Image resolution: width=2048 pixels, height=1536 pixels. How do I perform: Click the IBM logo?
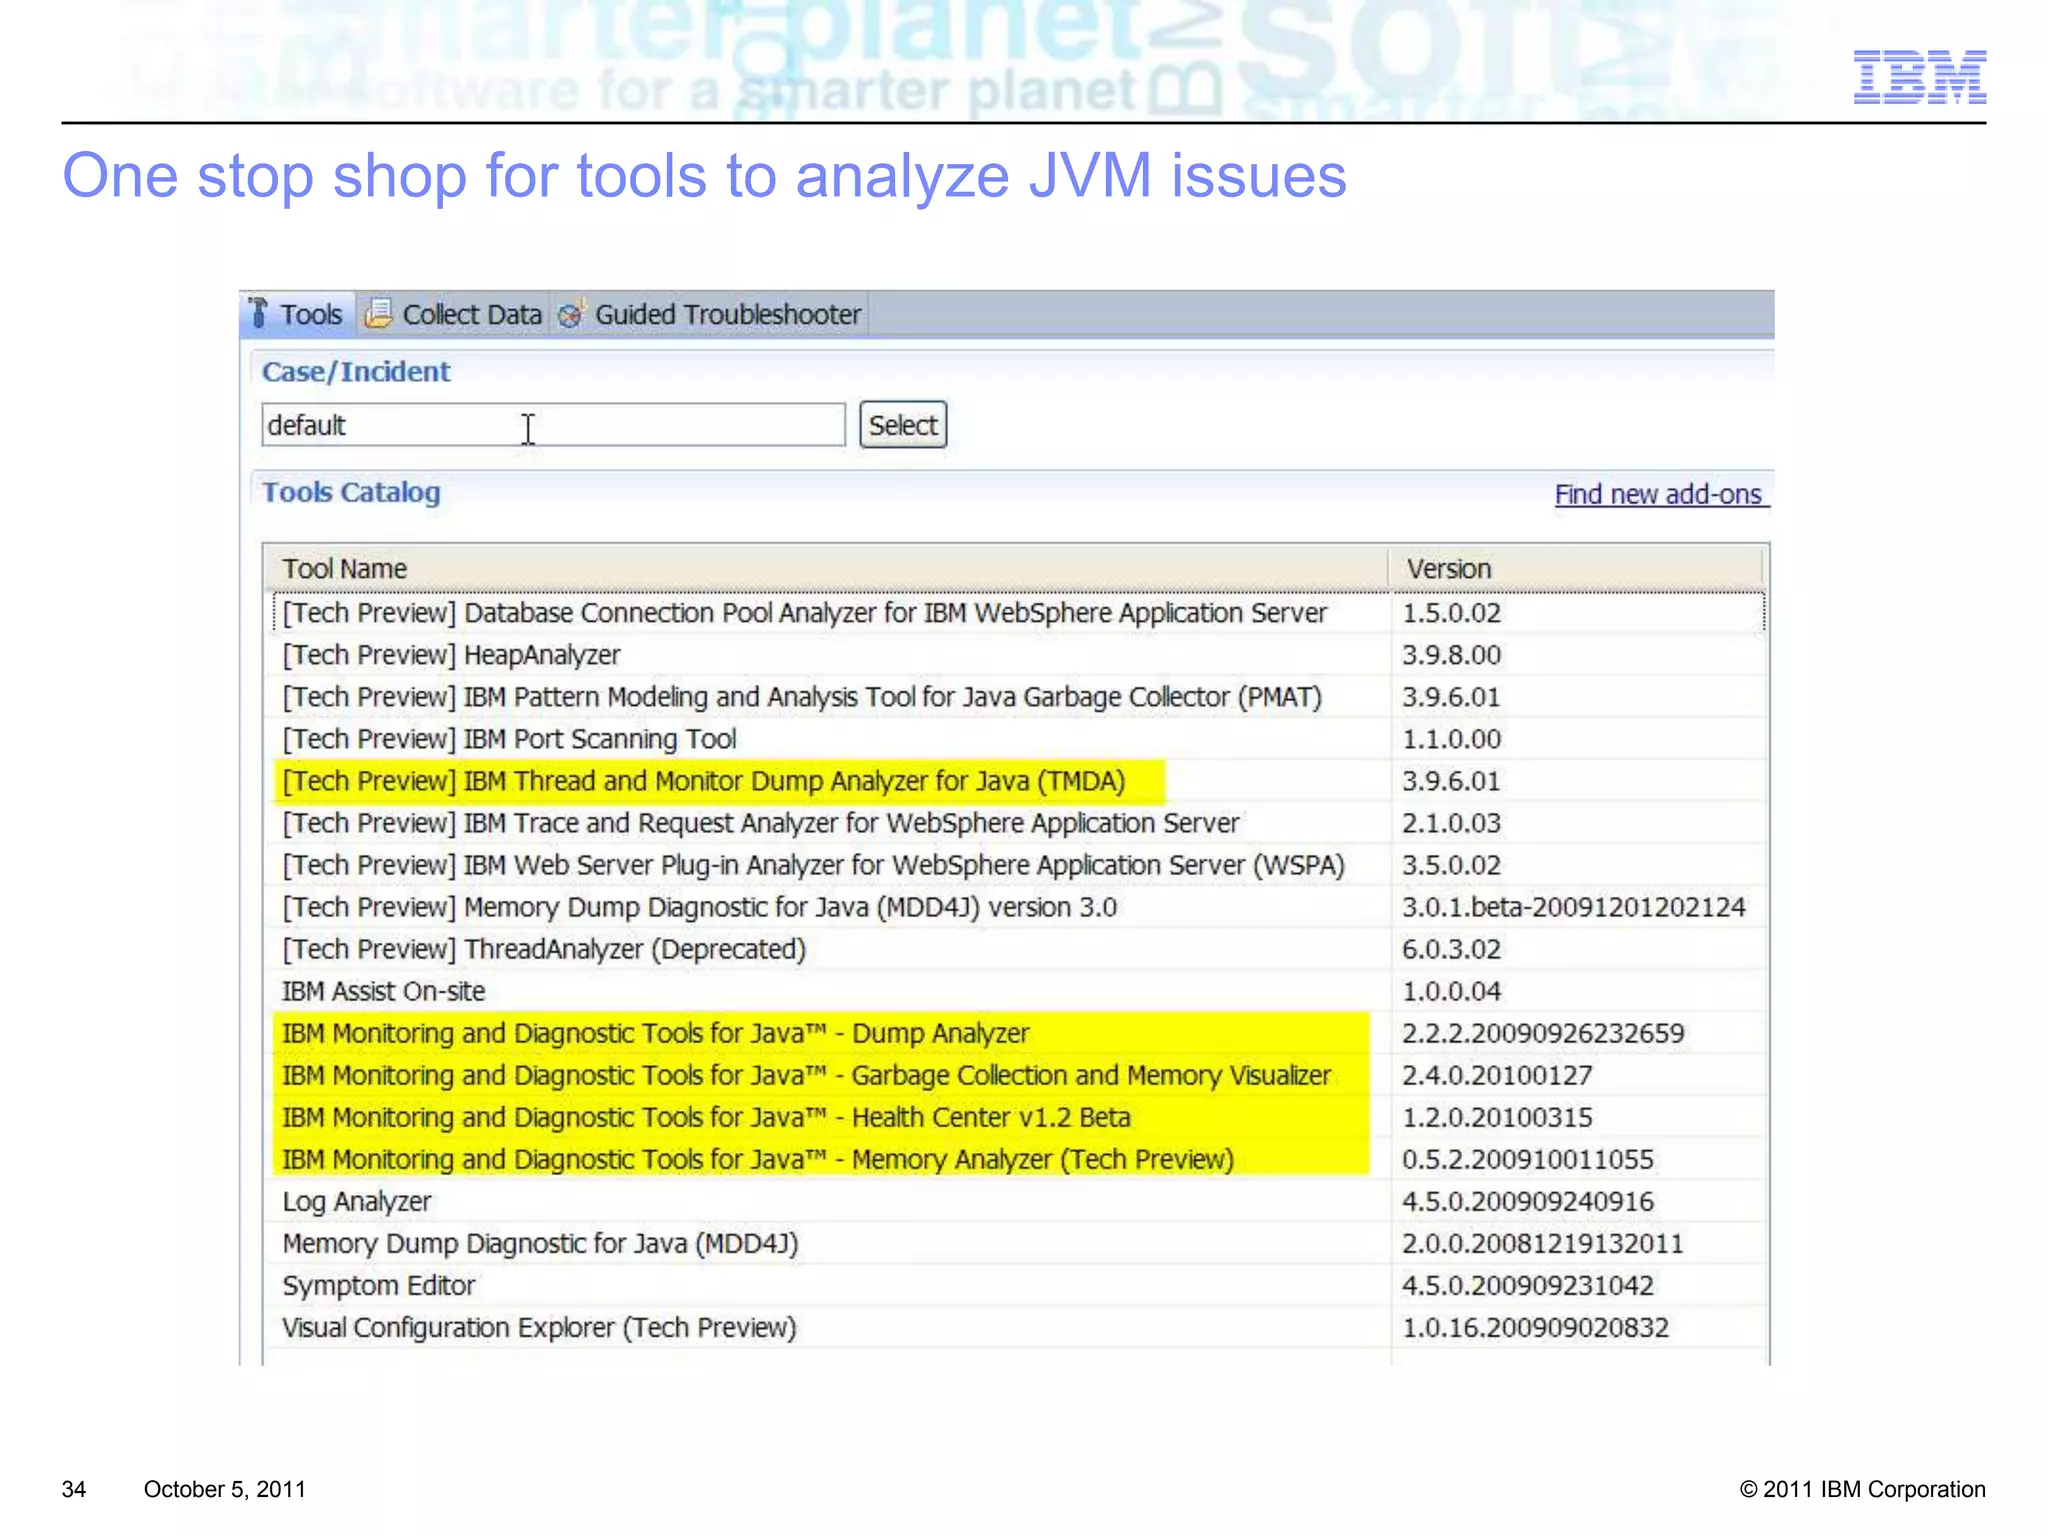click(1919, 77)
